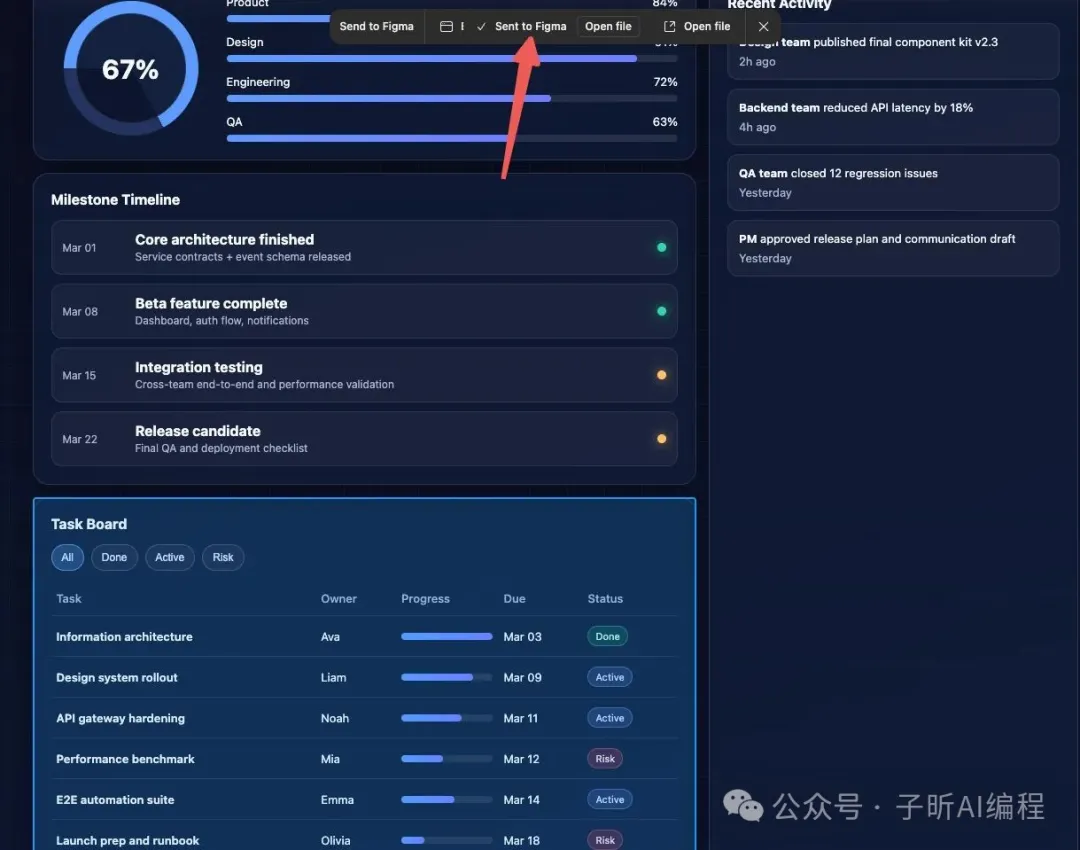Click the Send to Figma toolbar label
Viewport: 1080px width, 850px height.
click(376, 27)
